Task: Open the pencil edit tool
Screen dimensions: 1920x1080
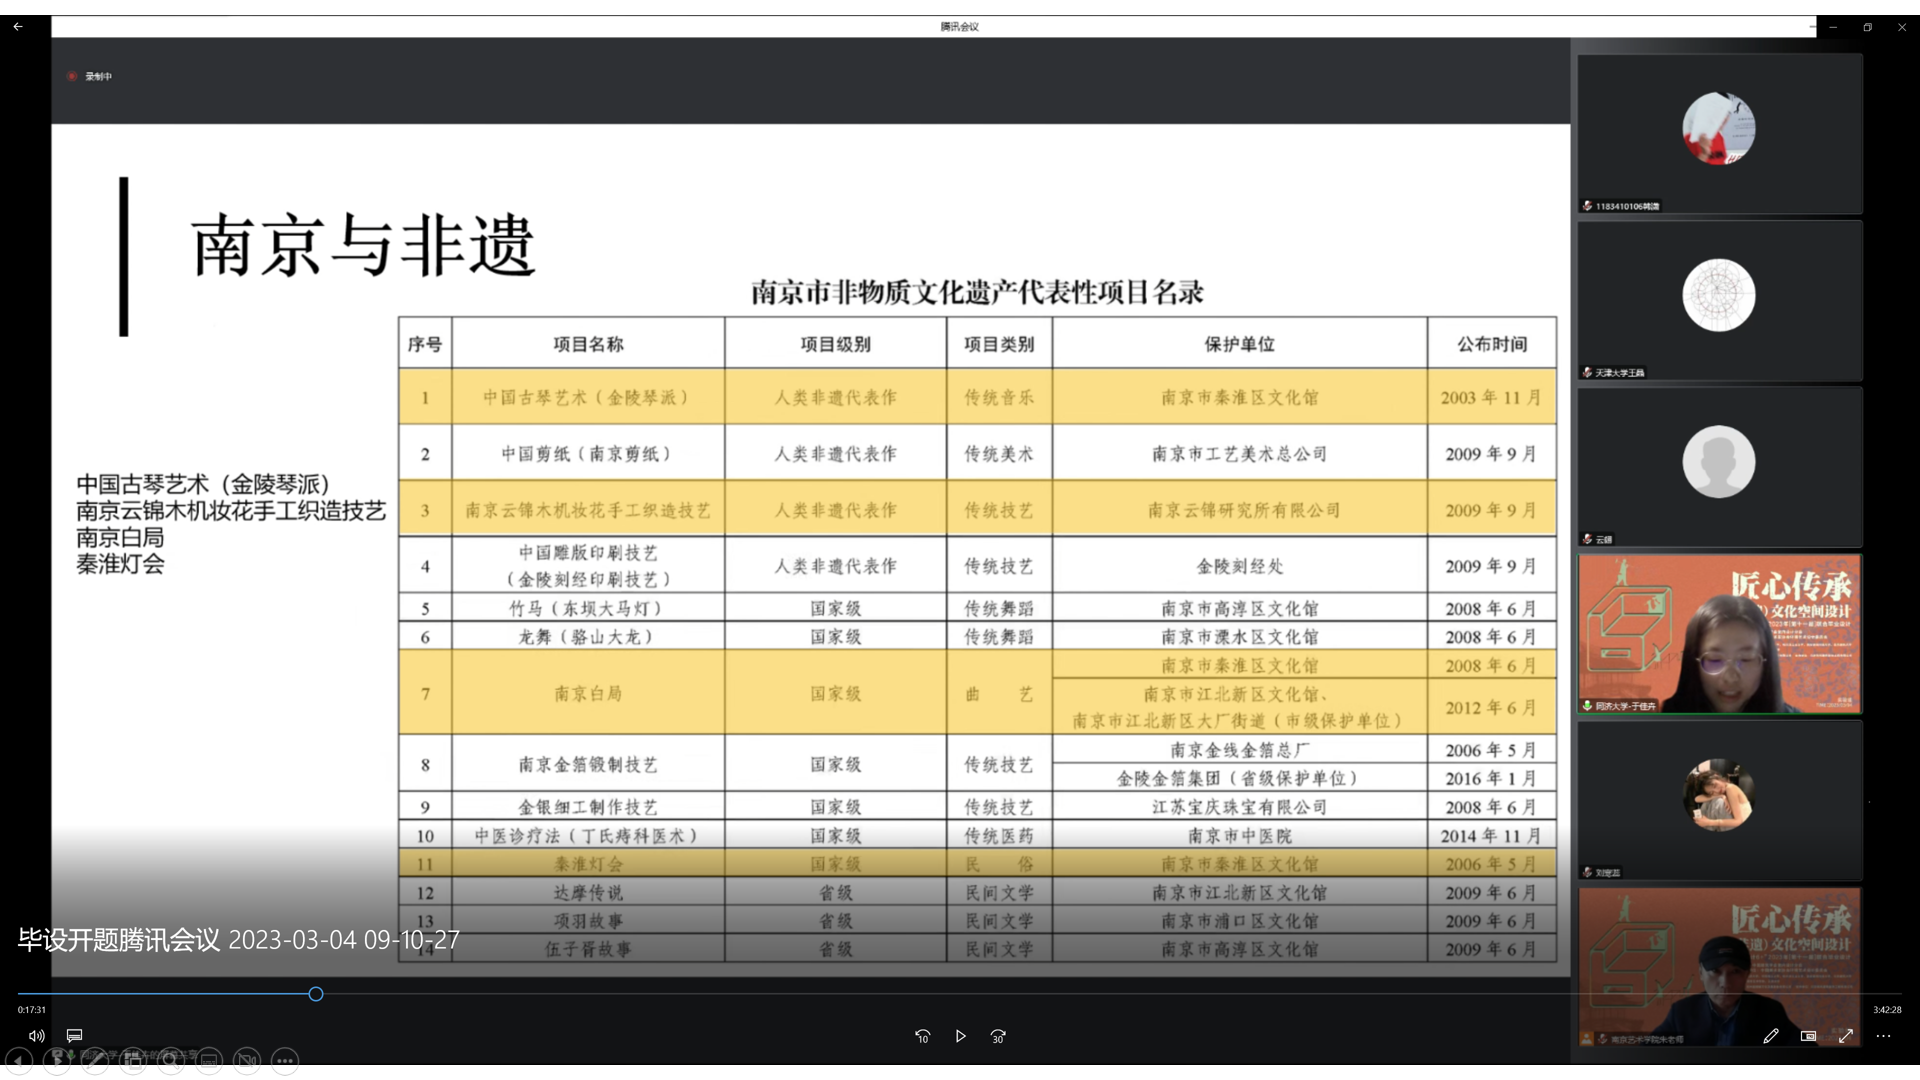Action: pos(1771,1036)
